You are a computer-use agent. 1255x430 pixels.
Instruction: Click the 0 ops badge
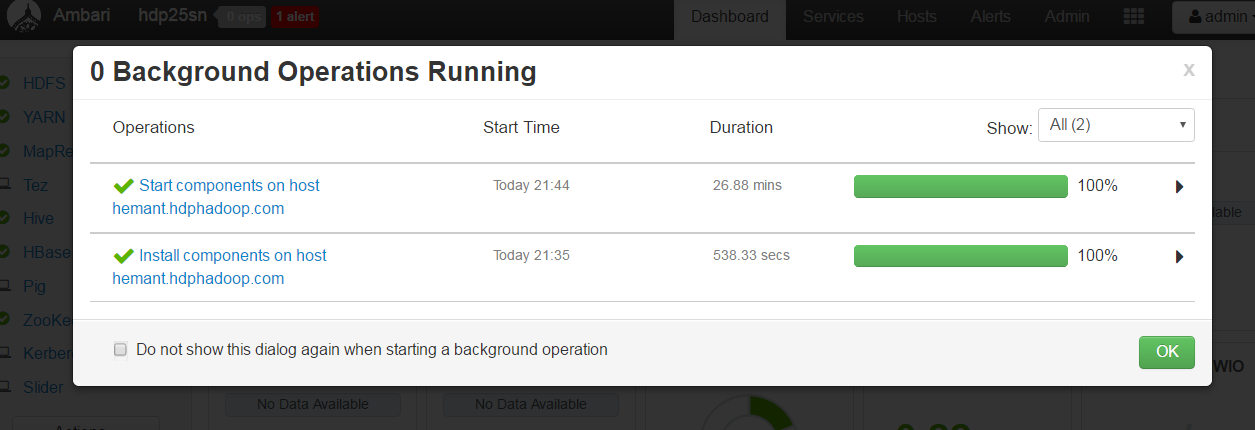point(241,17)
